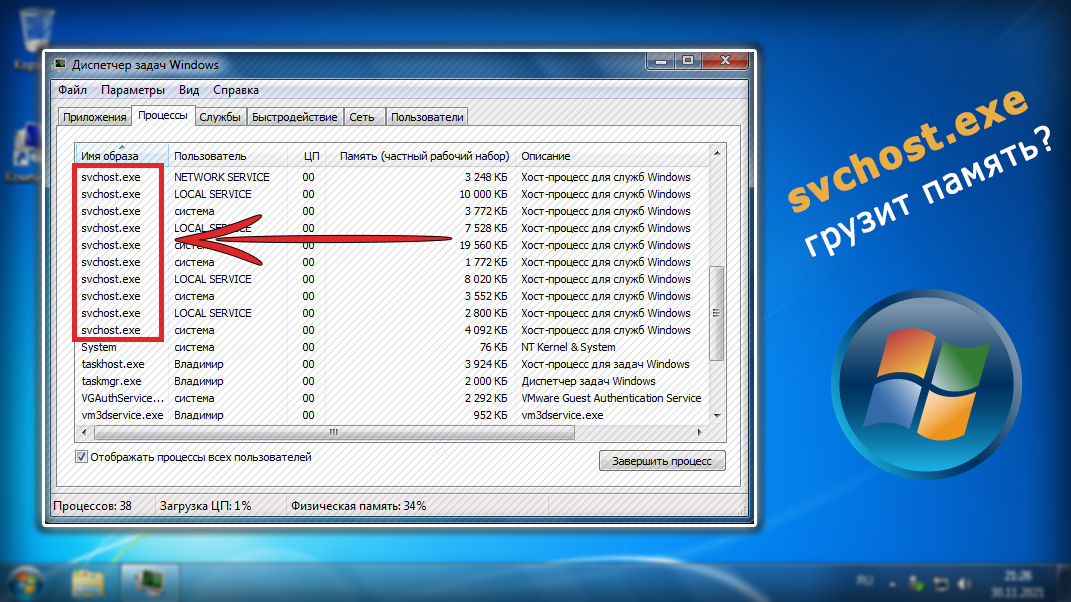Click the RU language indicator in tray
Screen dimensions: 1071x602
tap(865, 582)
